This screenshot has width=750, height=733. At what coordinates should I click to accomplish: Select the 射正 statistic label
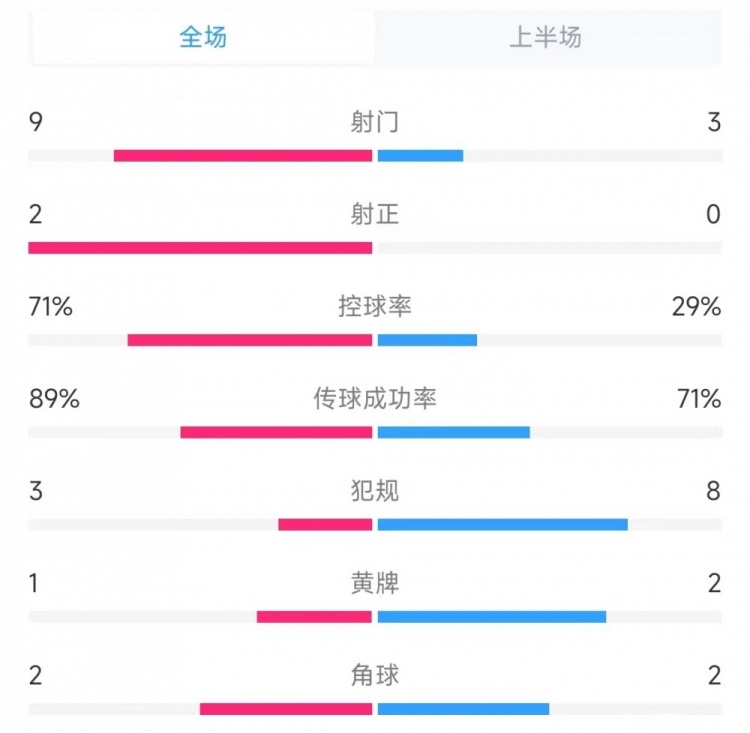375,214
